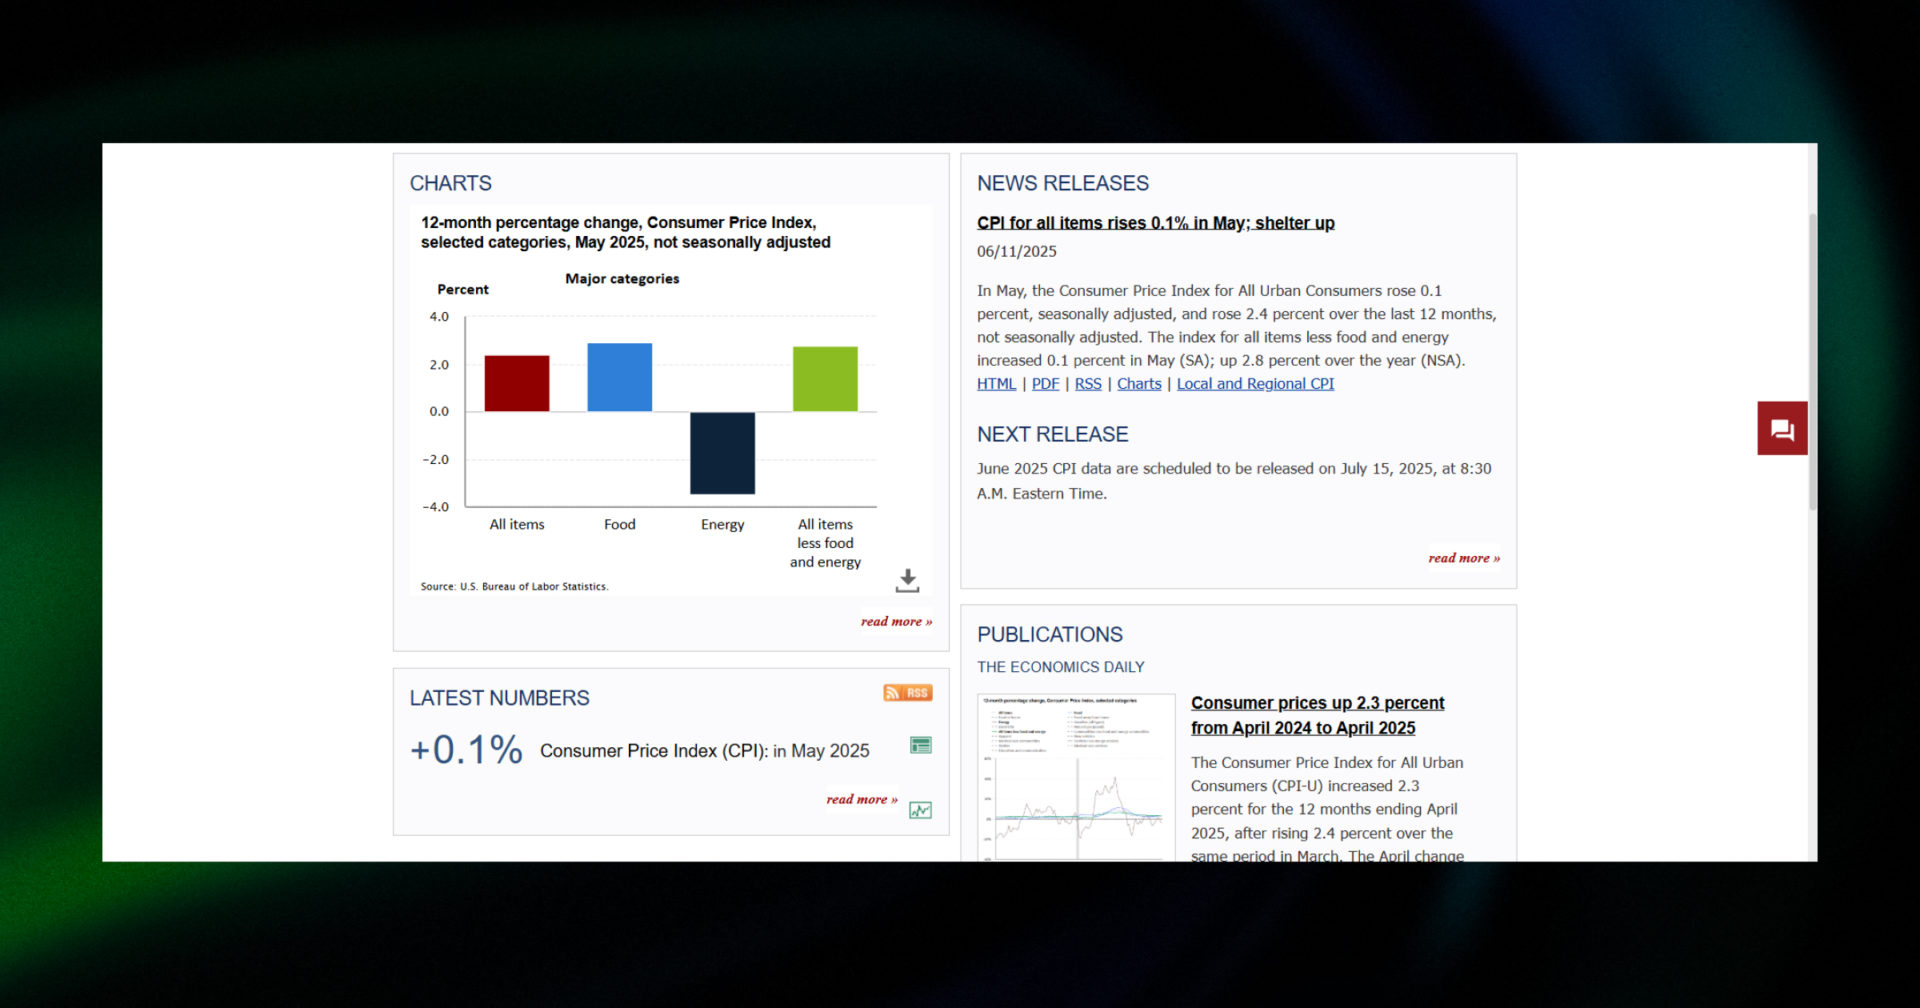Open the Charts link in News Releases
The image size is (1920, 1008).
click(1138, 383)
